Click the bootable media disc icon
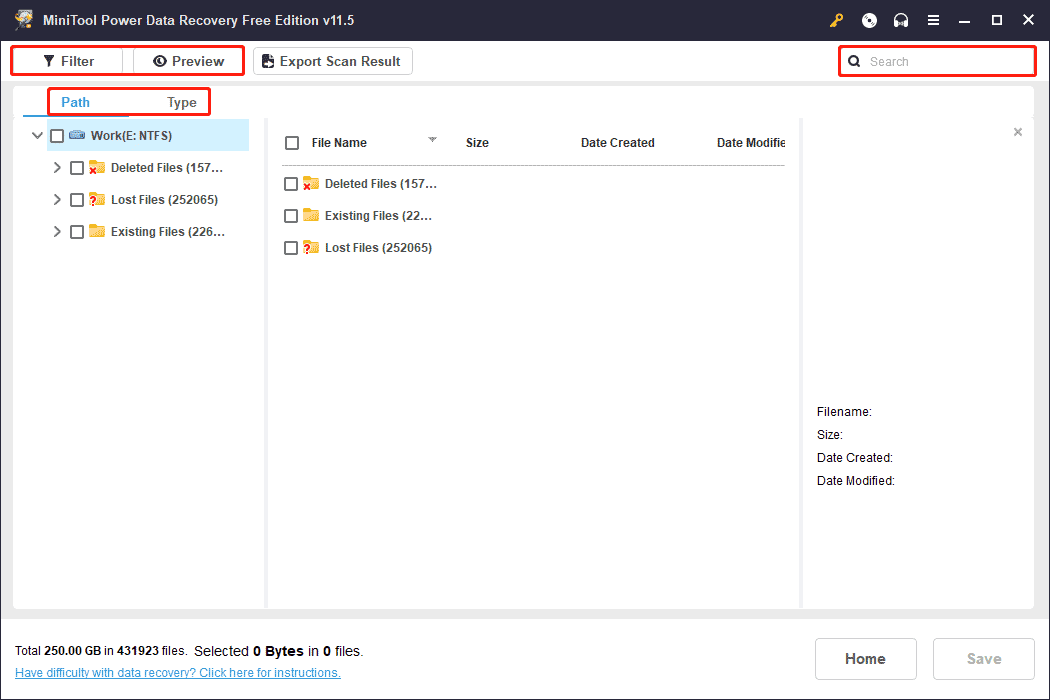Screen dimensions: 1050x700 (869, 20)
